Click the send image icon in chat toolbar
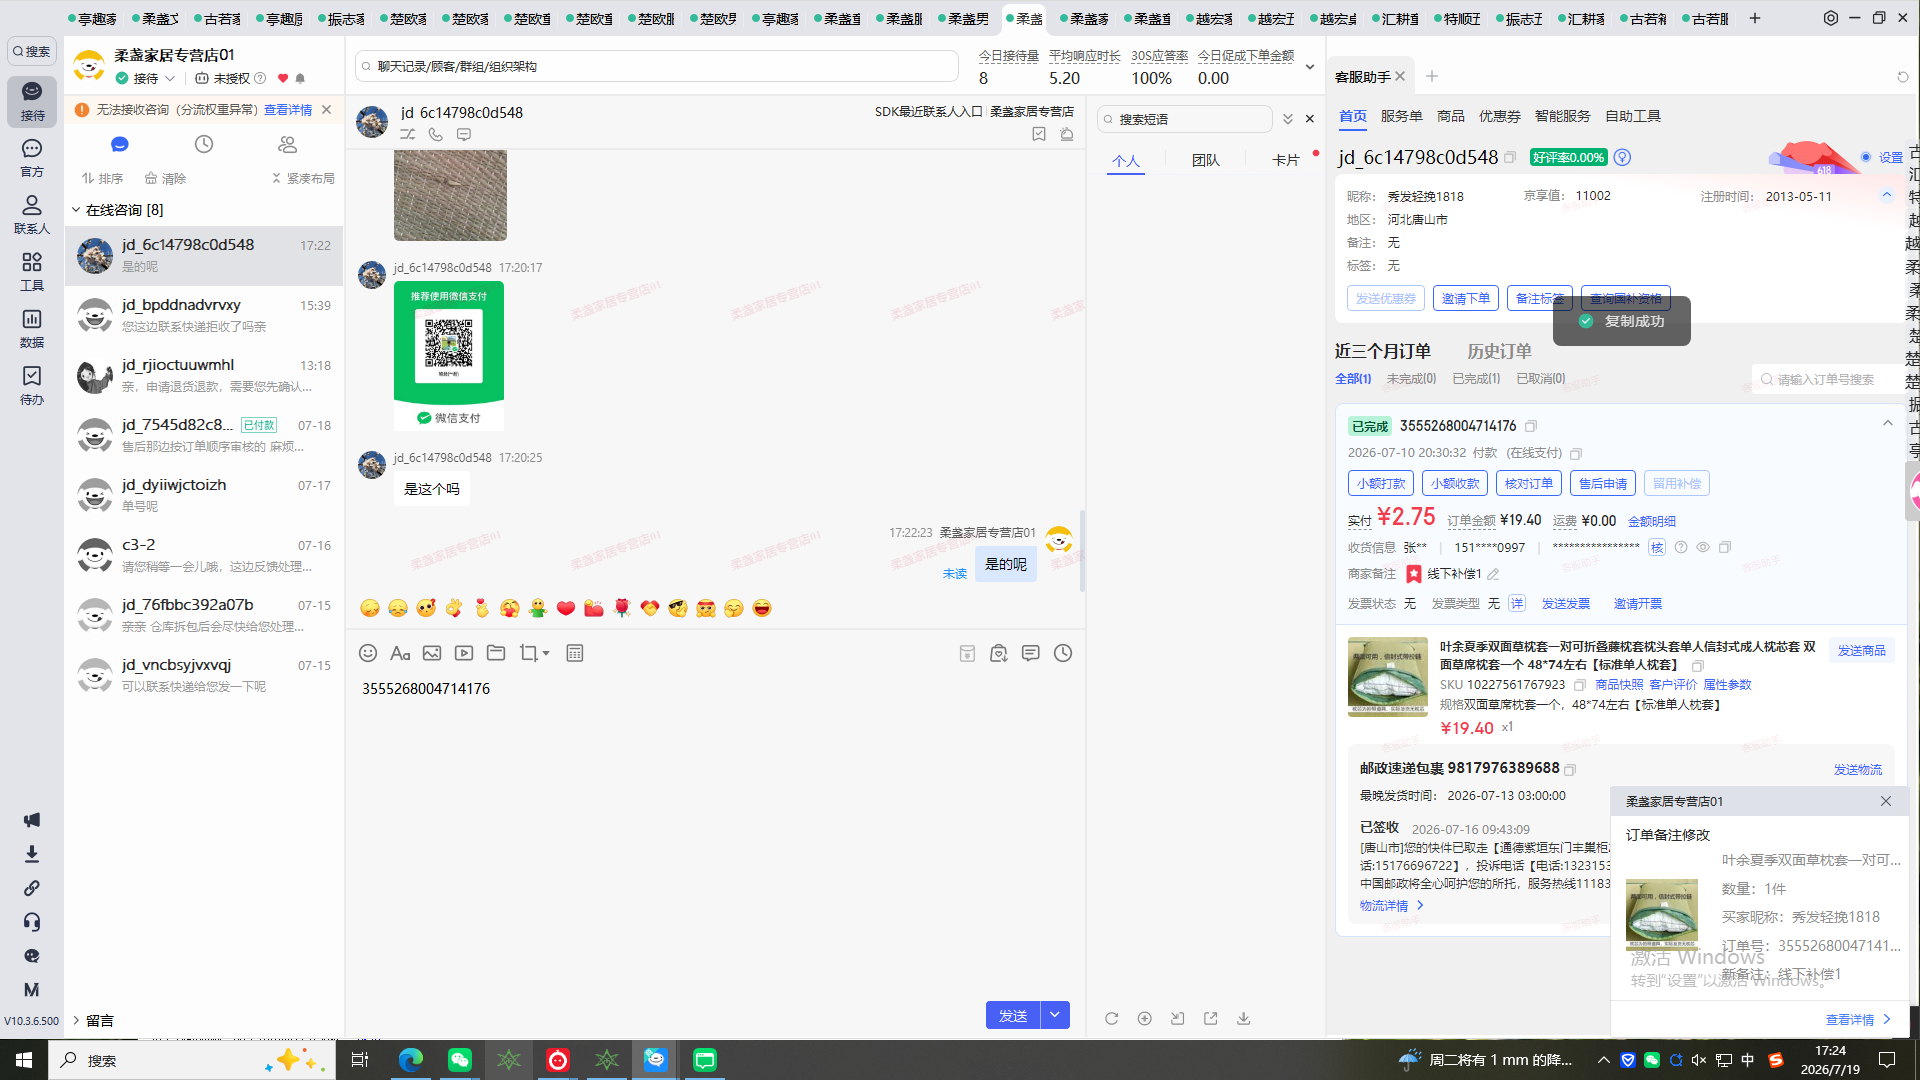 point(432,653)
